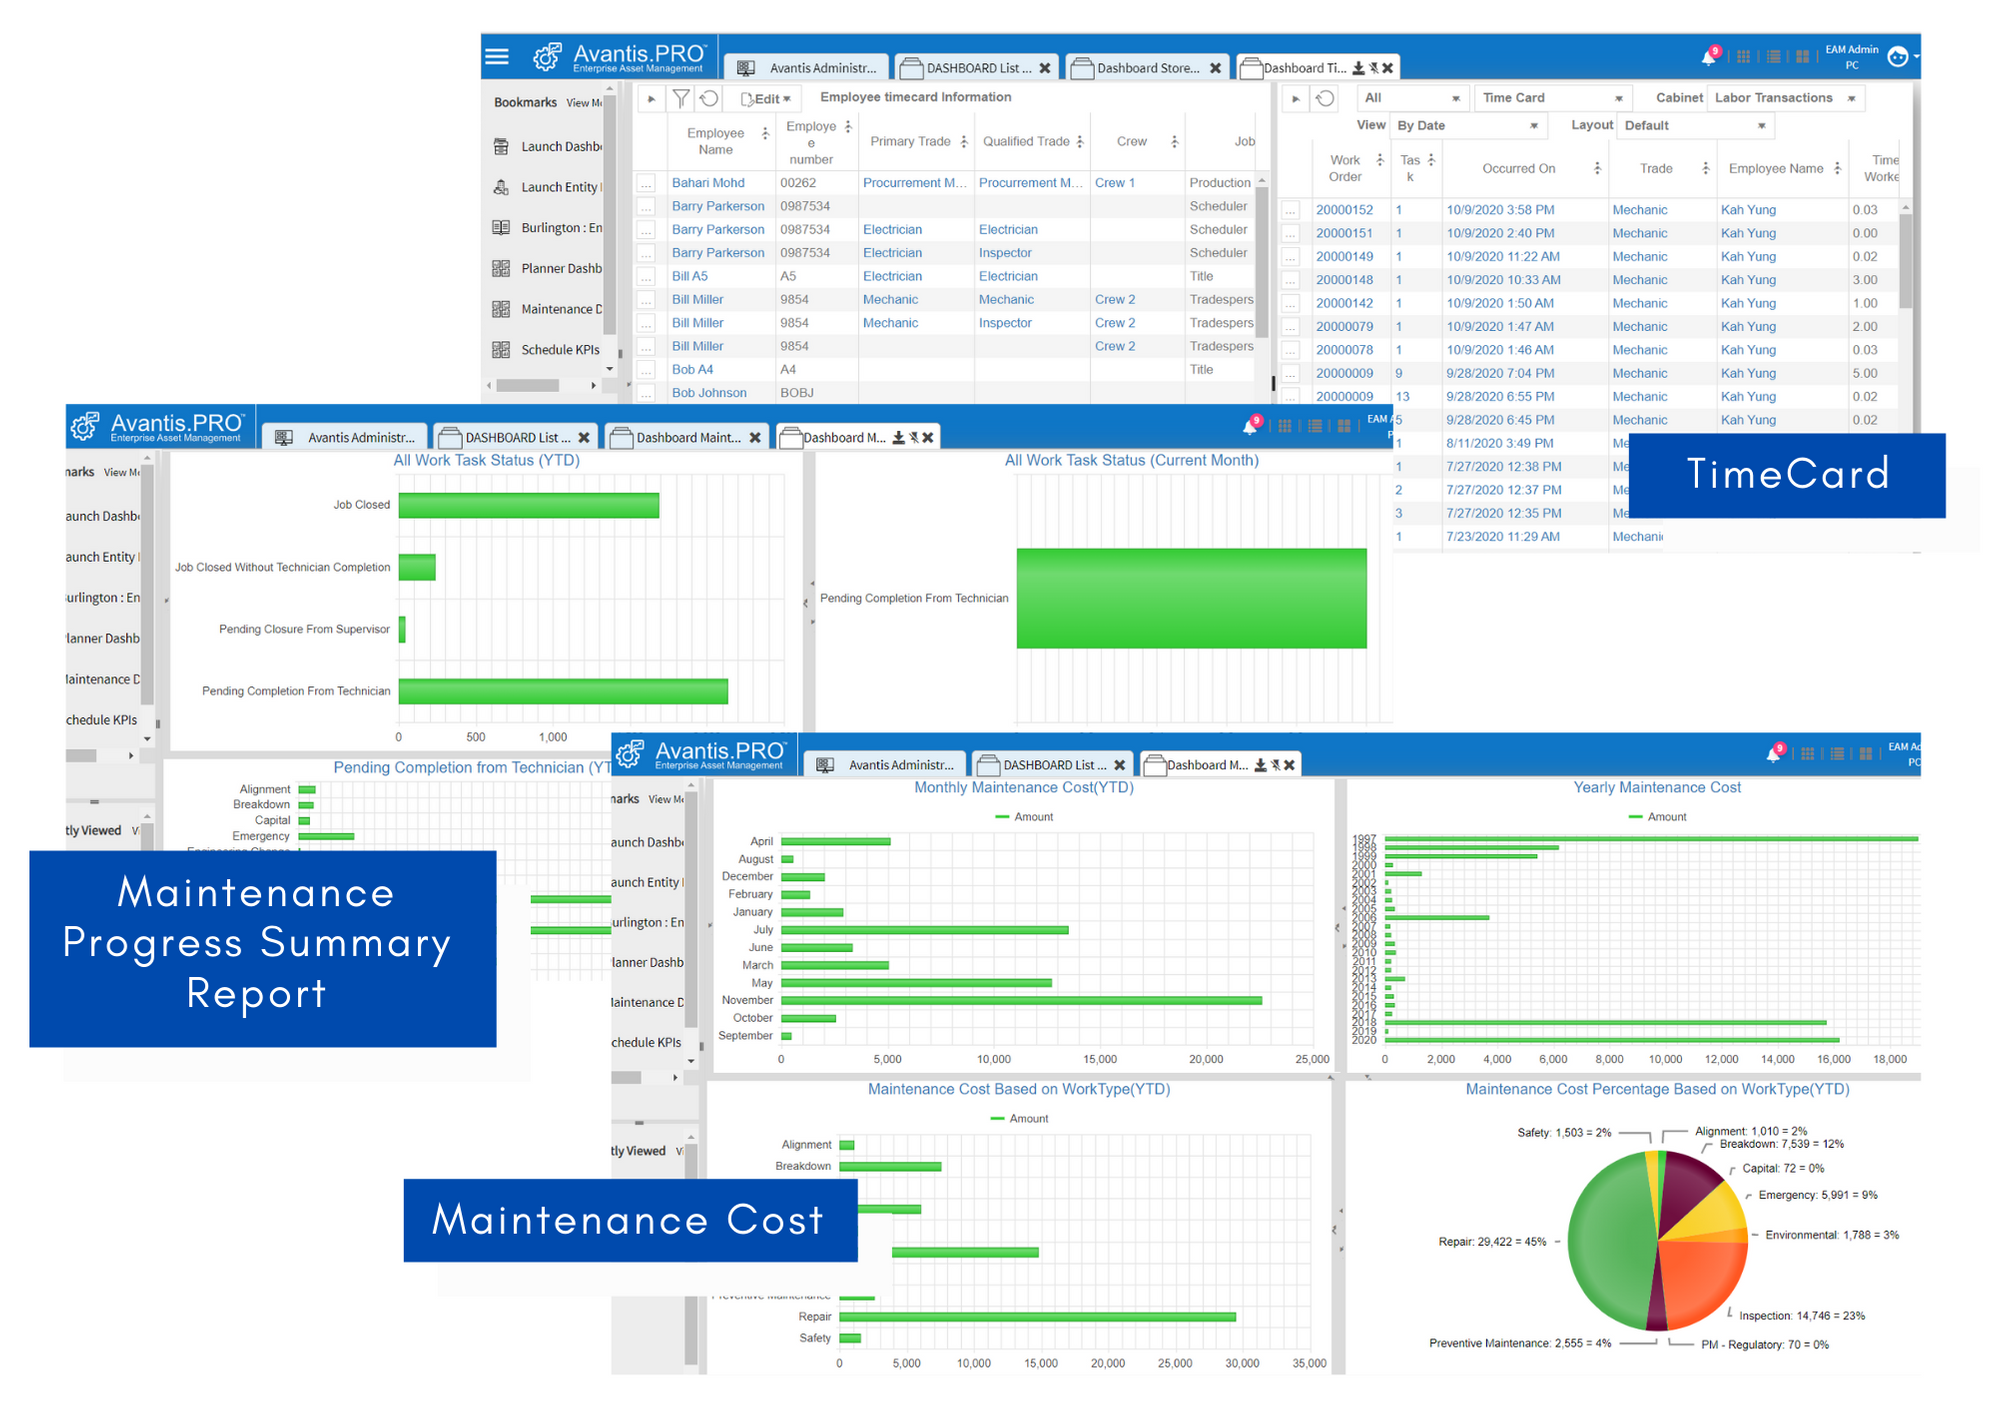Open Burlington bookmark in TimeCard window
2000x1408 pixels.
pos(549,228)
